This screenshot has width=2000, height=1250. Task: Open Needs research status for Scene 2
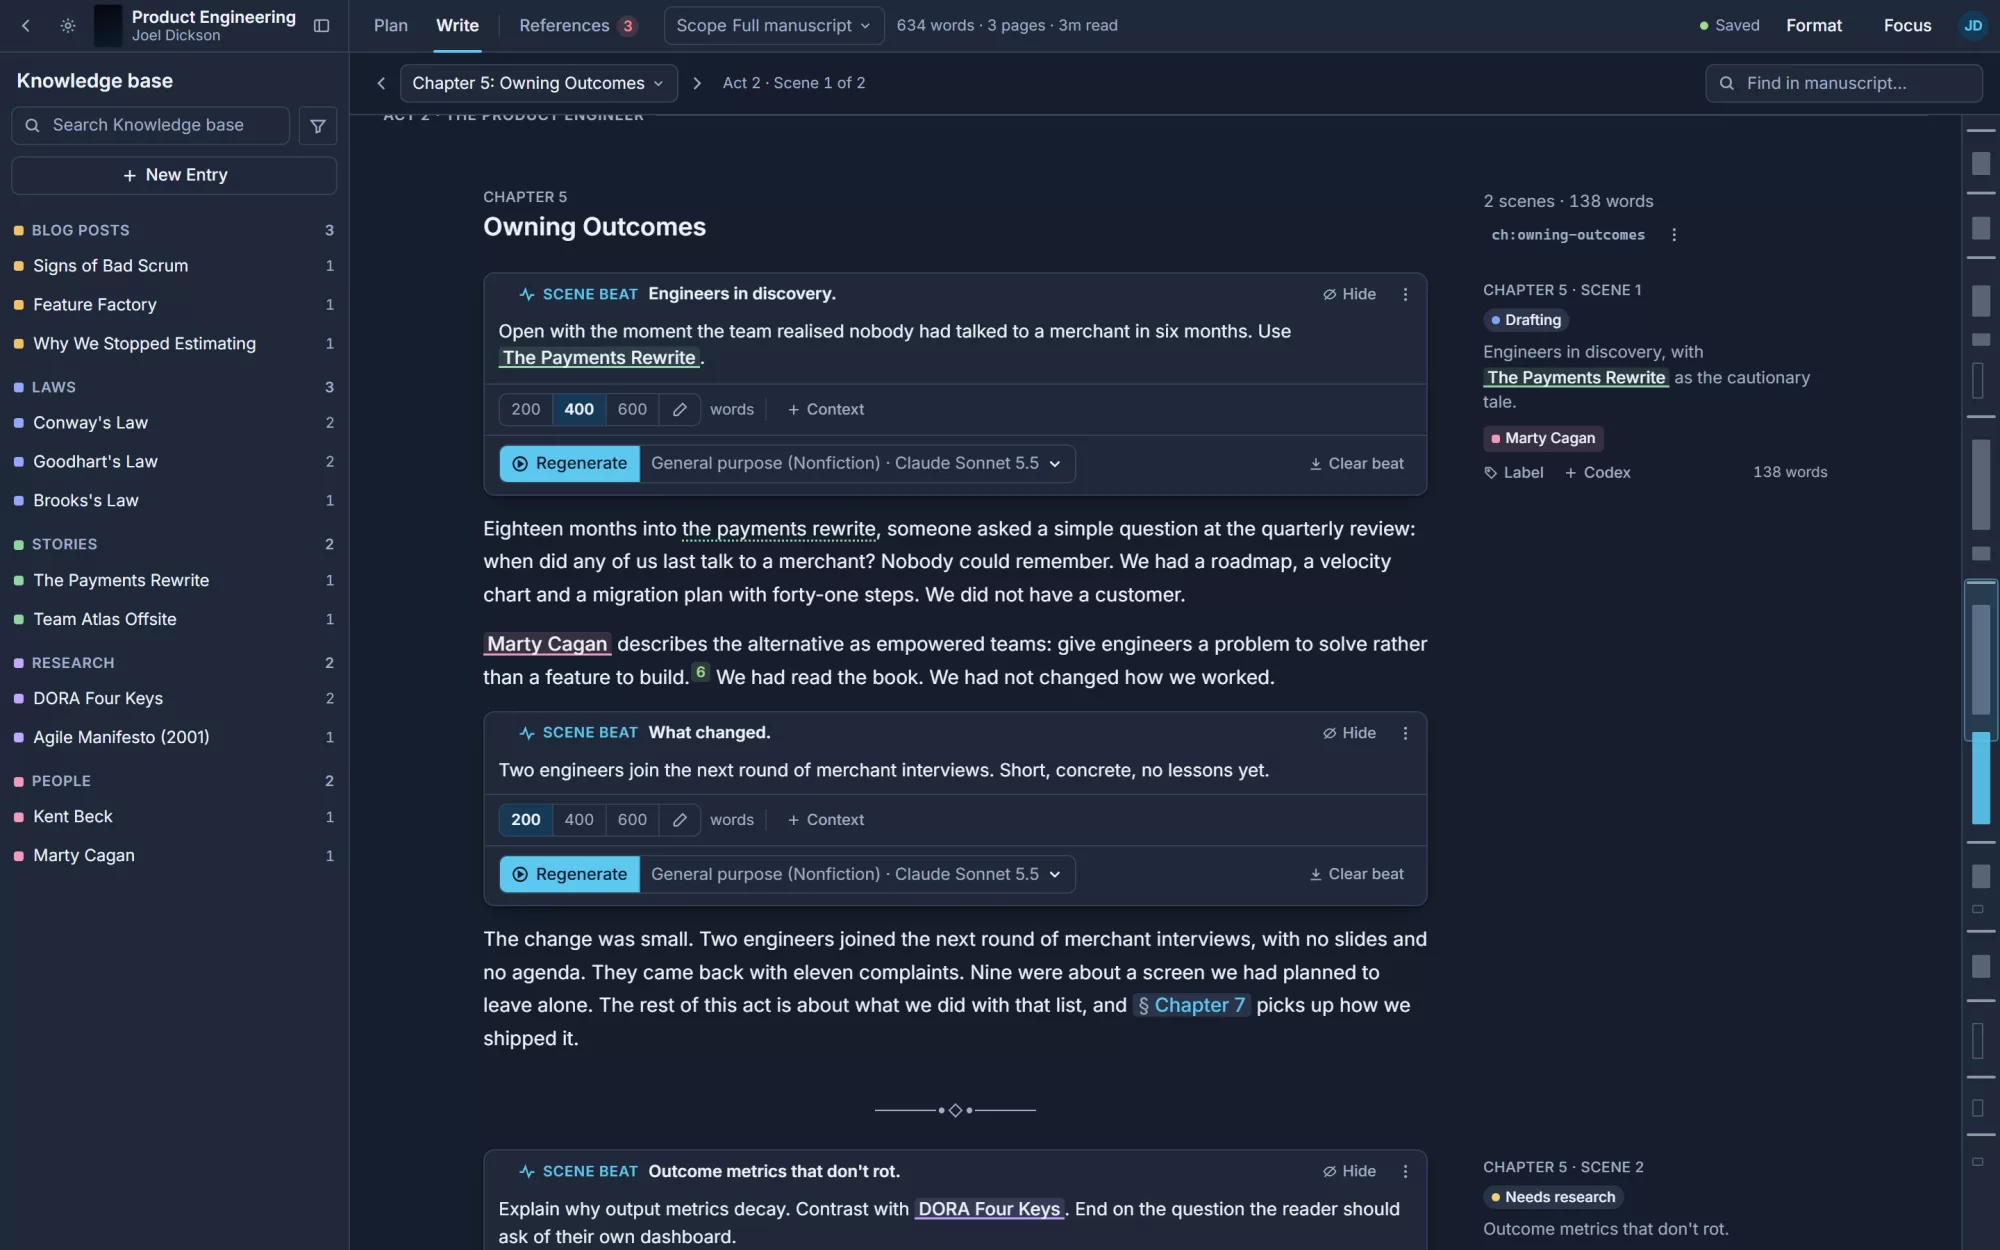click(x=1552, y=1197)
